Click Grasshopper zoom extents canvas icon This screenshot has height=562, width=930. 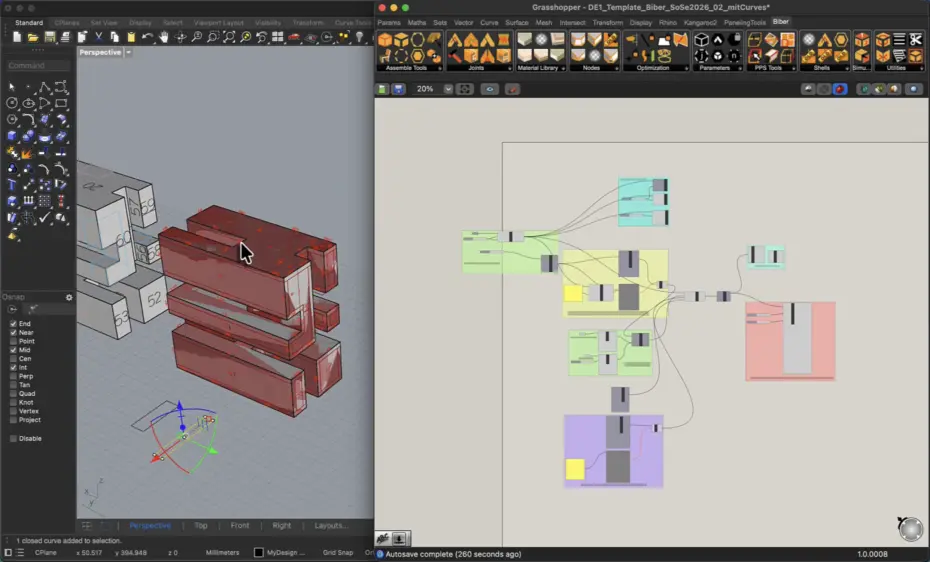click(465, 89)
